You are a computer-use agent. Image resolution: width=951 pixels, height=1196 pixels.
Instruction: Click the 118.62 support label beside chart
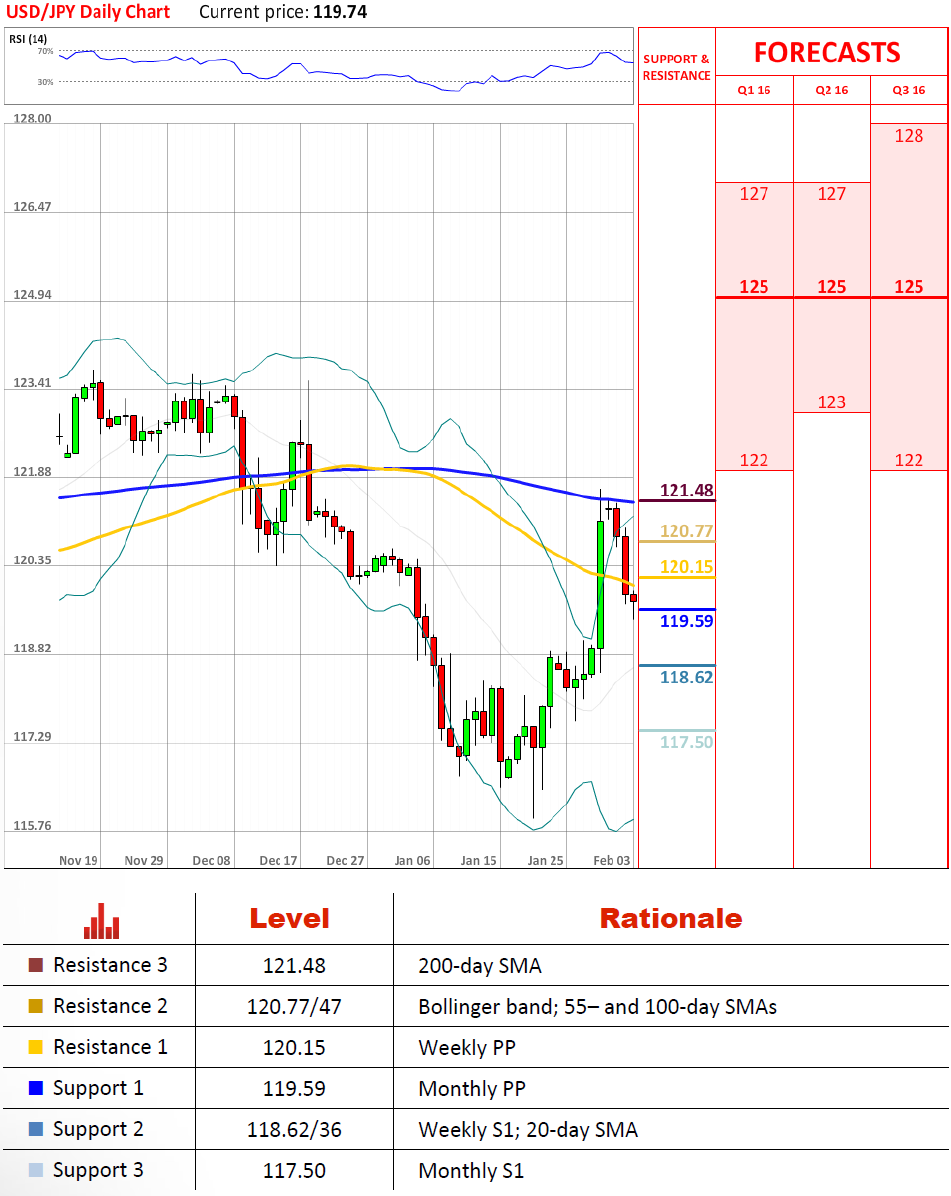click(686, 677)
